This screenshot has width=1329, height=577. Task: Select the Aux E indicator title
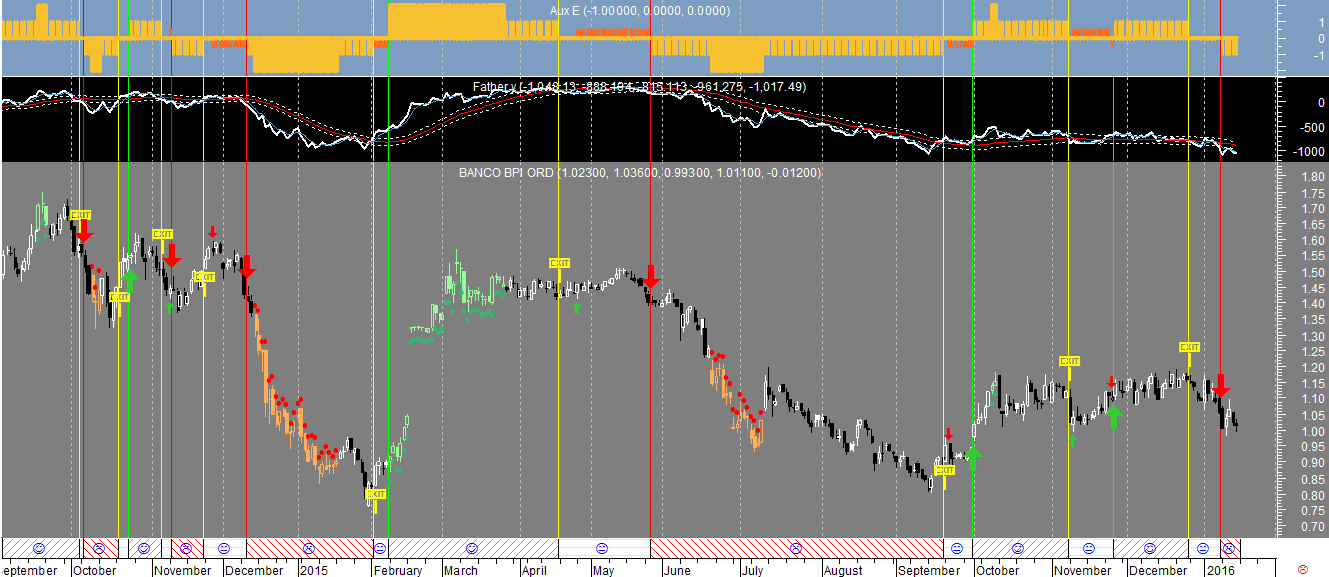click(x=640, y=10)
